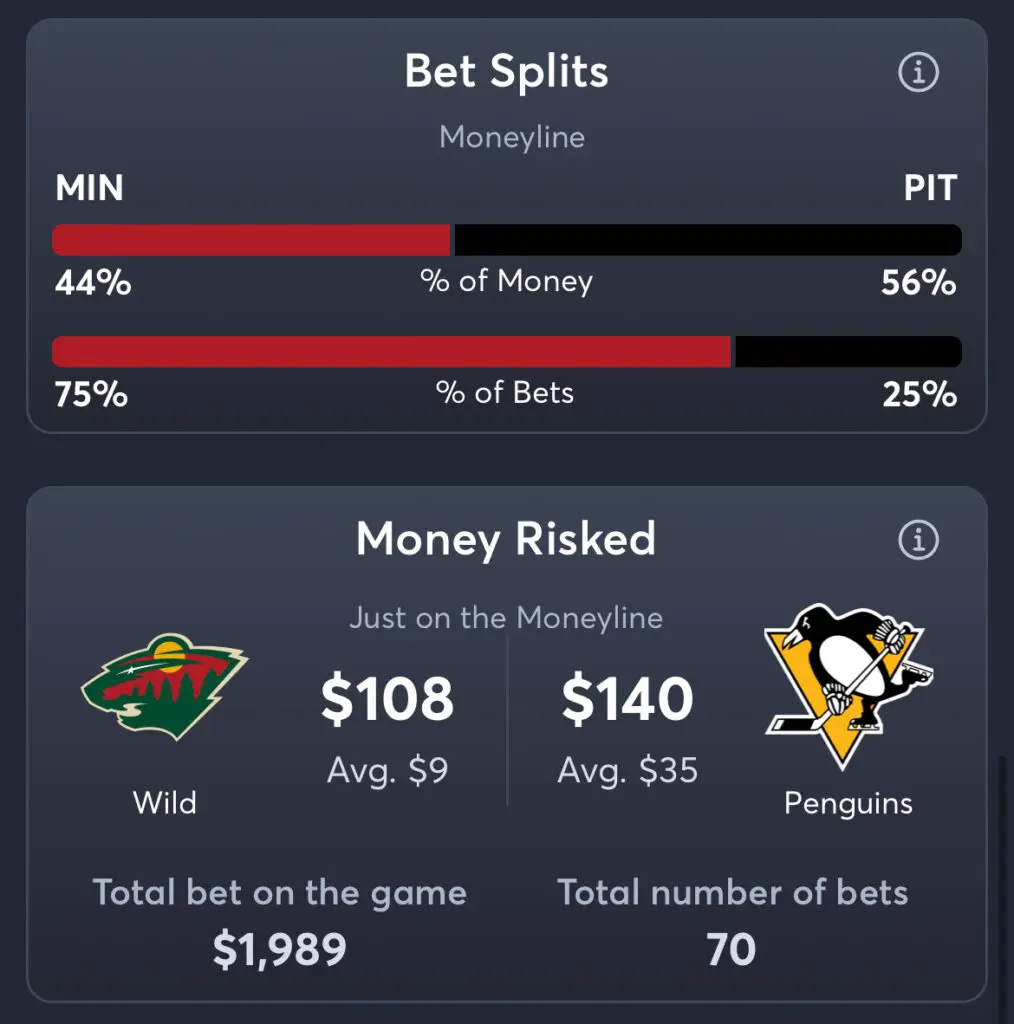Click the red % of Bets bar
The width and height of the screenshot is (1014, 1024).
[x=392, y=352]
